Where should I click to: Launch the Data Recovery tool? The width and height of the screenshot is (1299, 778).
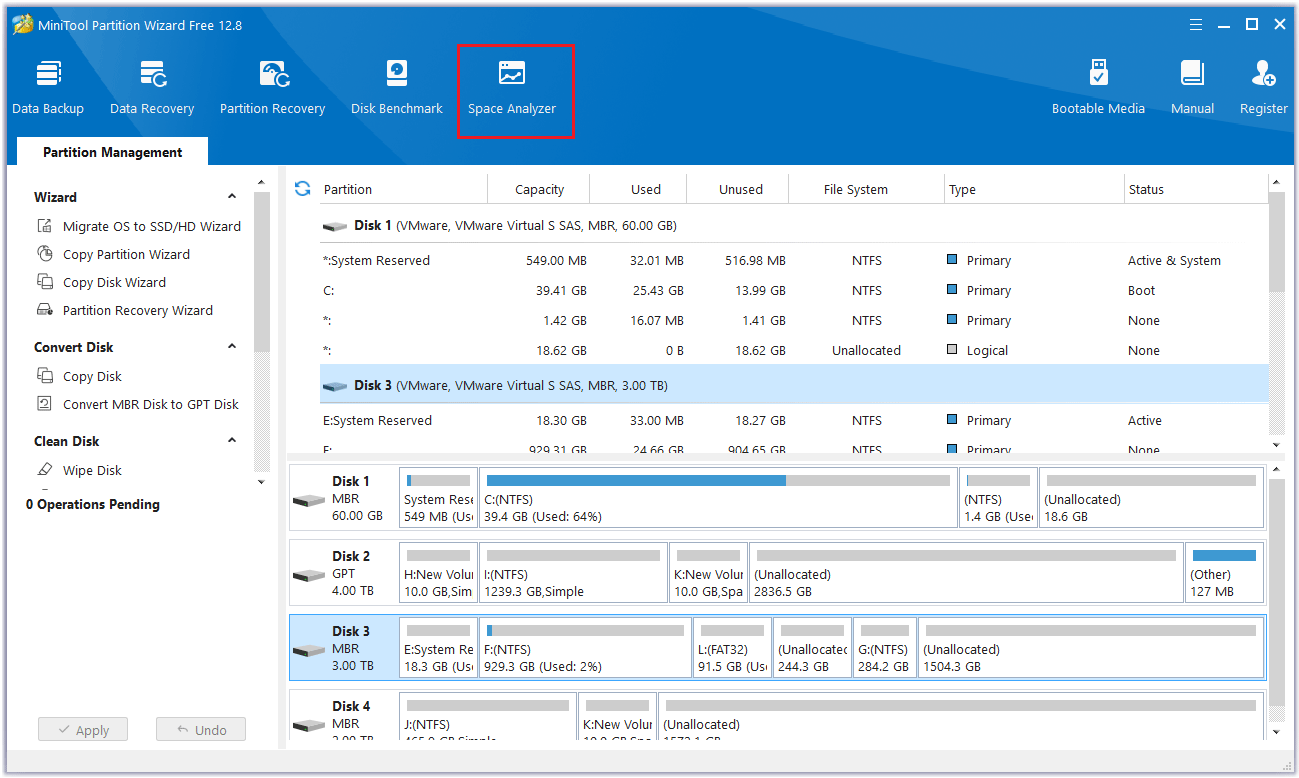coord(152,88)
